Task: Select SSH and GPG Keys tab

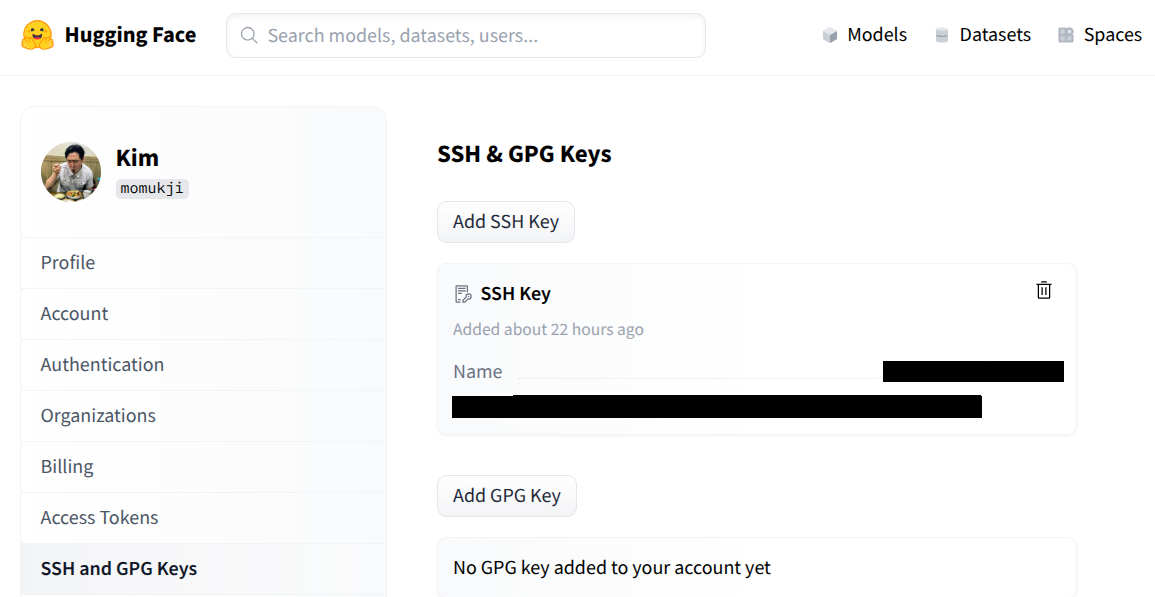Action: [x=119, y=568]
